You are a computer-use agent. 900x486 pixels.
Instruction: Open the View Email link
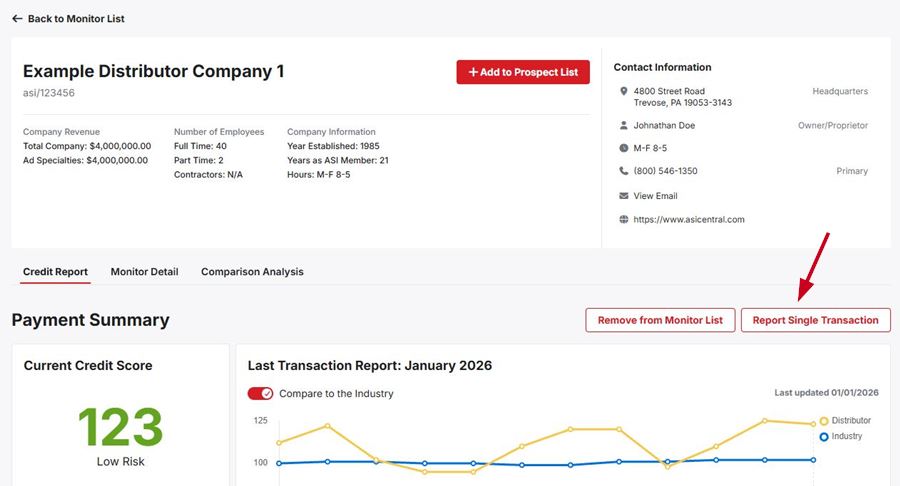pos(655,196)
